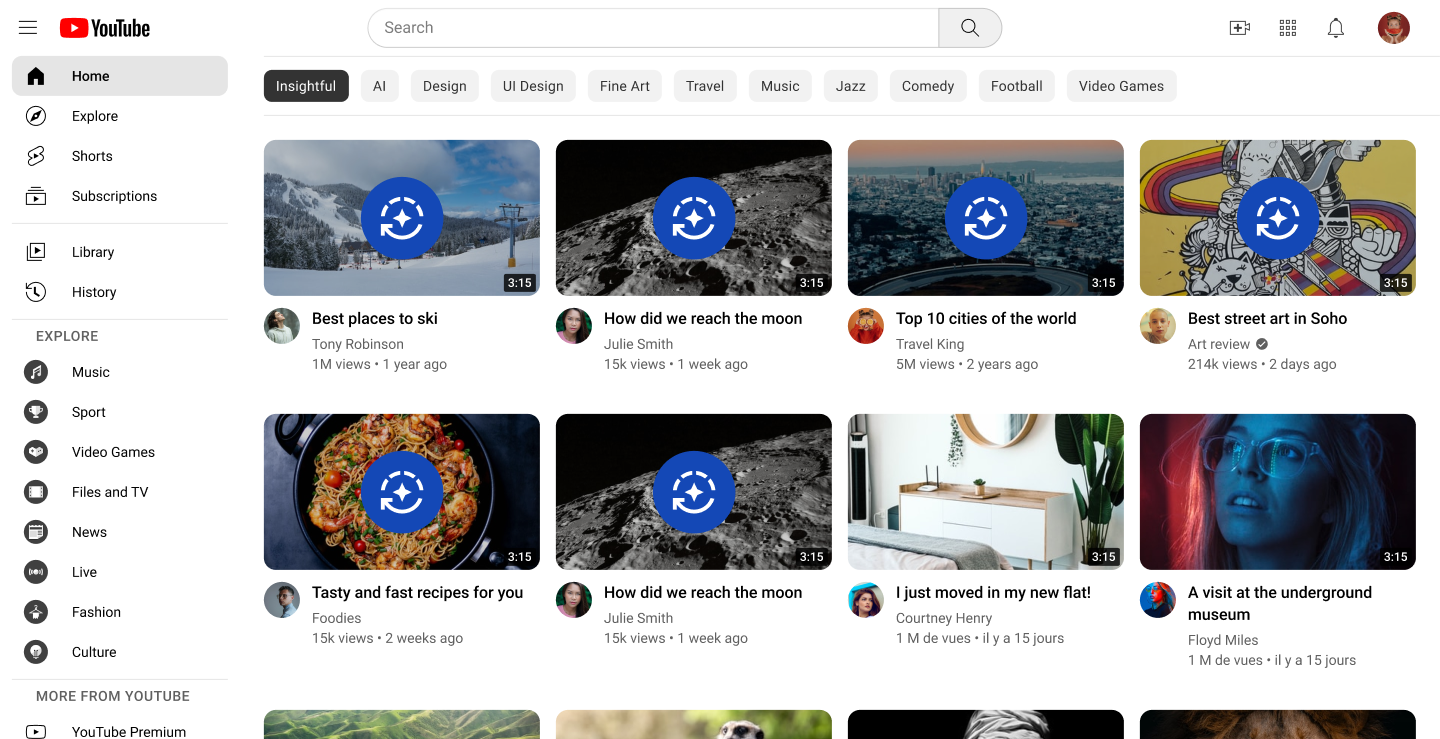Click the Culture lightbulb icon
Image resolution: width=1440 pixels, height=739 pixels.
click(x=36, y=652)
